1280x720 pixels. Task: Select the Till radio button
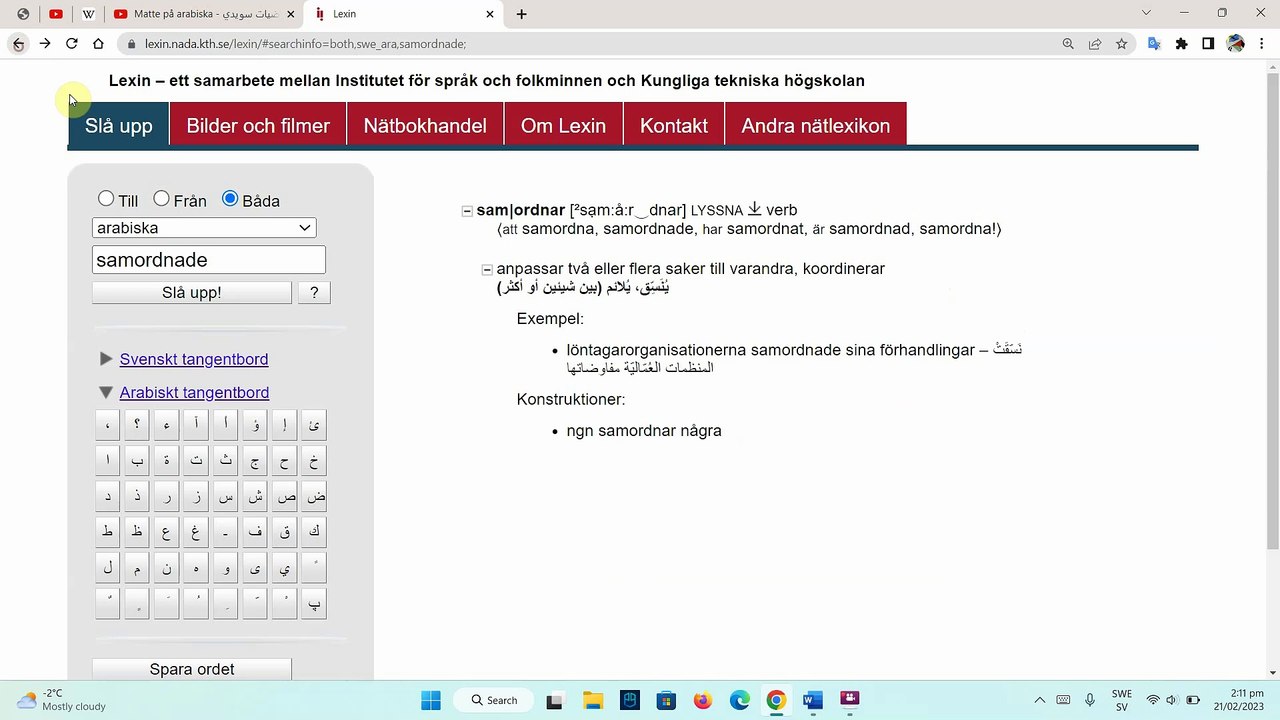click(106, 199)
